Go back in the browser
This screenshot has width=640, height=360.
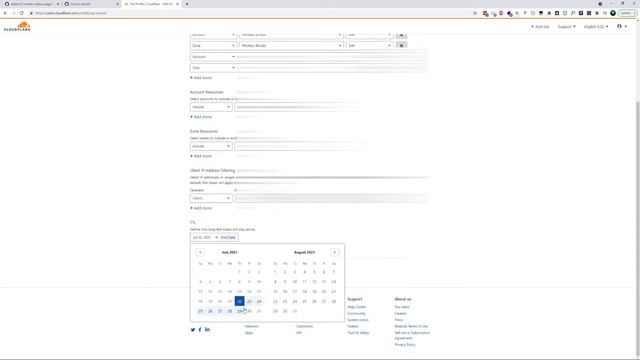point(5,13)
